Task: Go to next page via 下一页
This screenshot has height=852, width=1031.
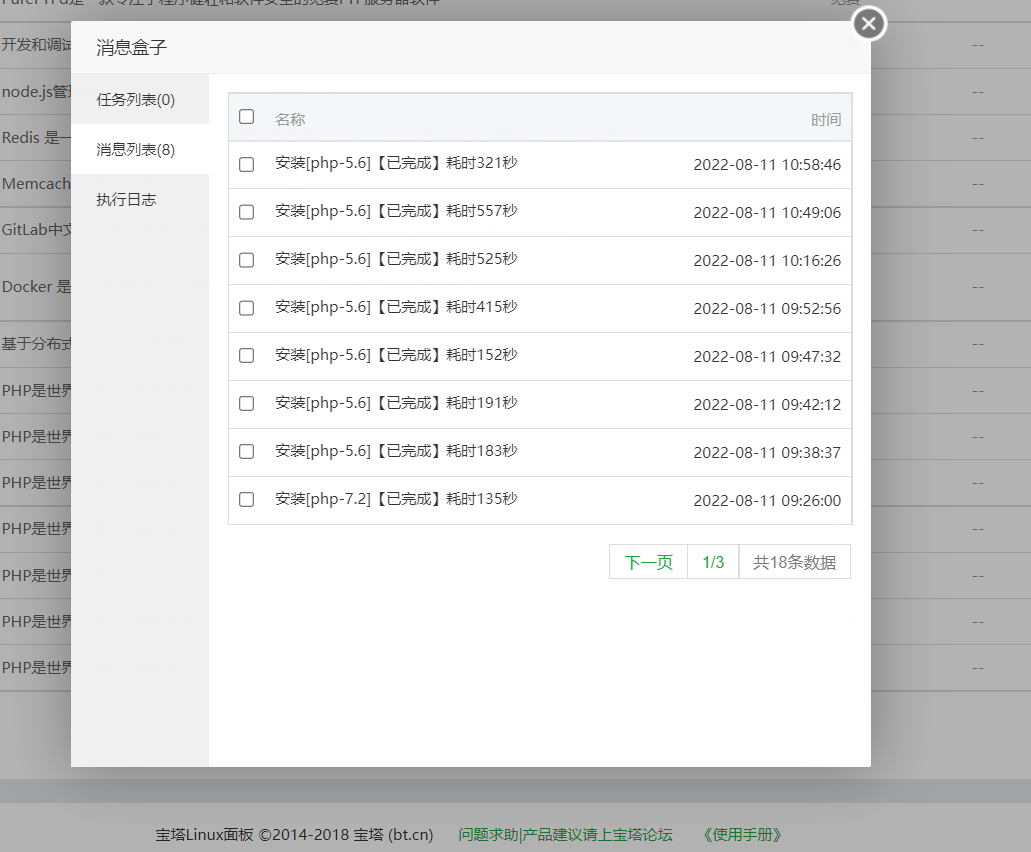Action: (648, 562)
